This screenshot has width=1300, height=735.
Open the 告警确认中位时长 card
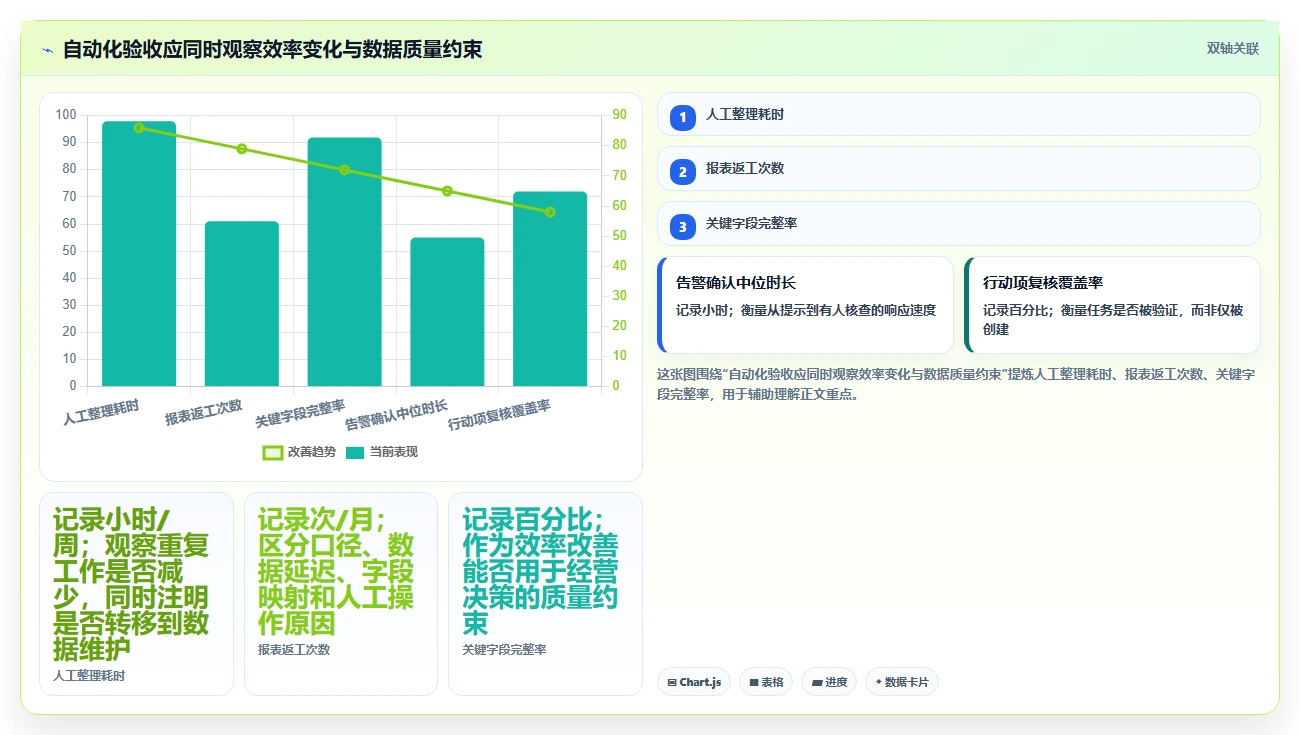coord(805,305)
